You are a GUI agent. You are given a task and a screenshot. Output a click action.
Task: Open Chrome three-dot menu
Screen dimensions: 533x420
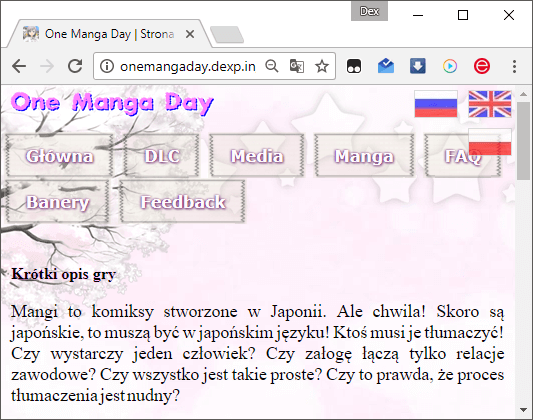click(x=514, y=66)
